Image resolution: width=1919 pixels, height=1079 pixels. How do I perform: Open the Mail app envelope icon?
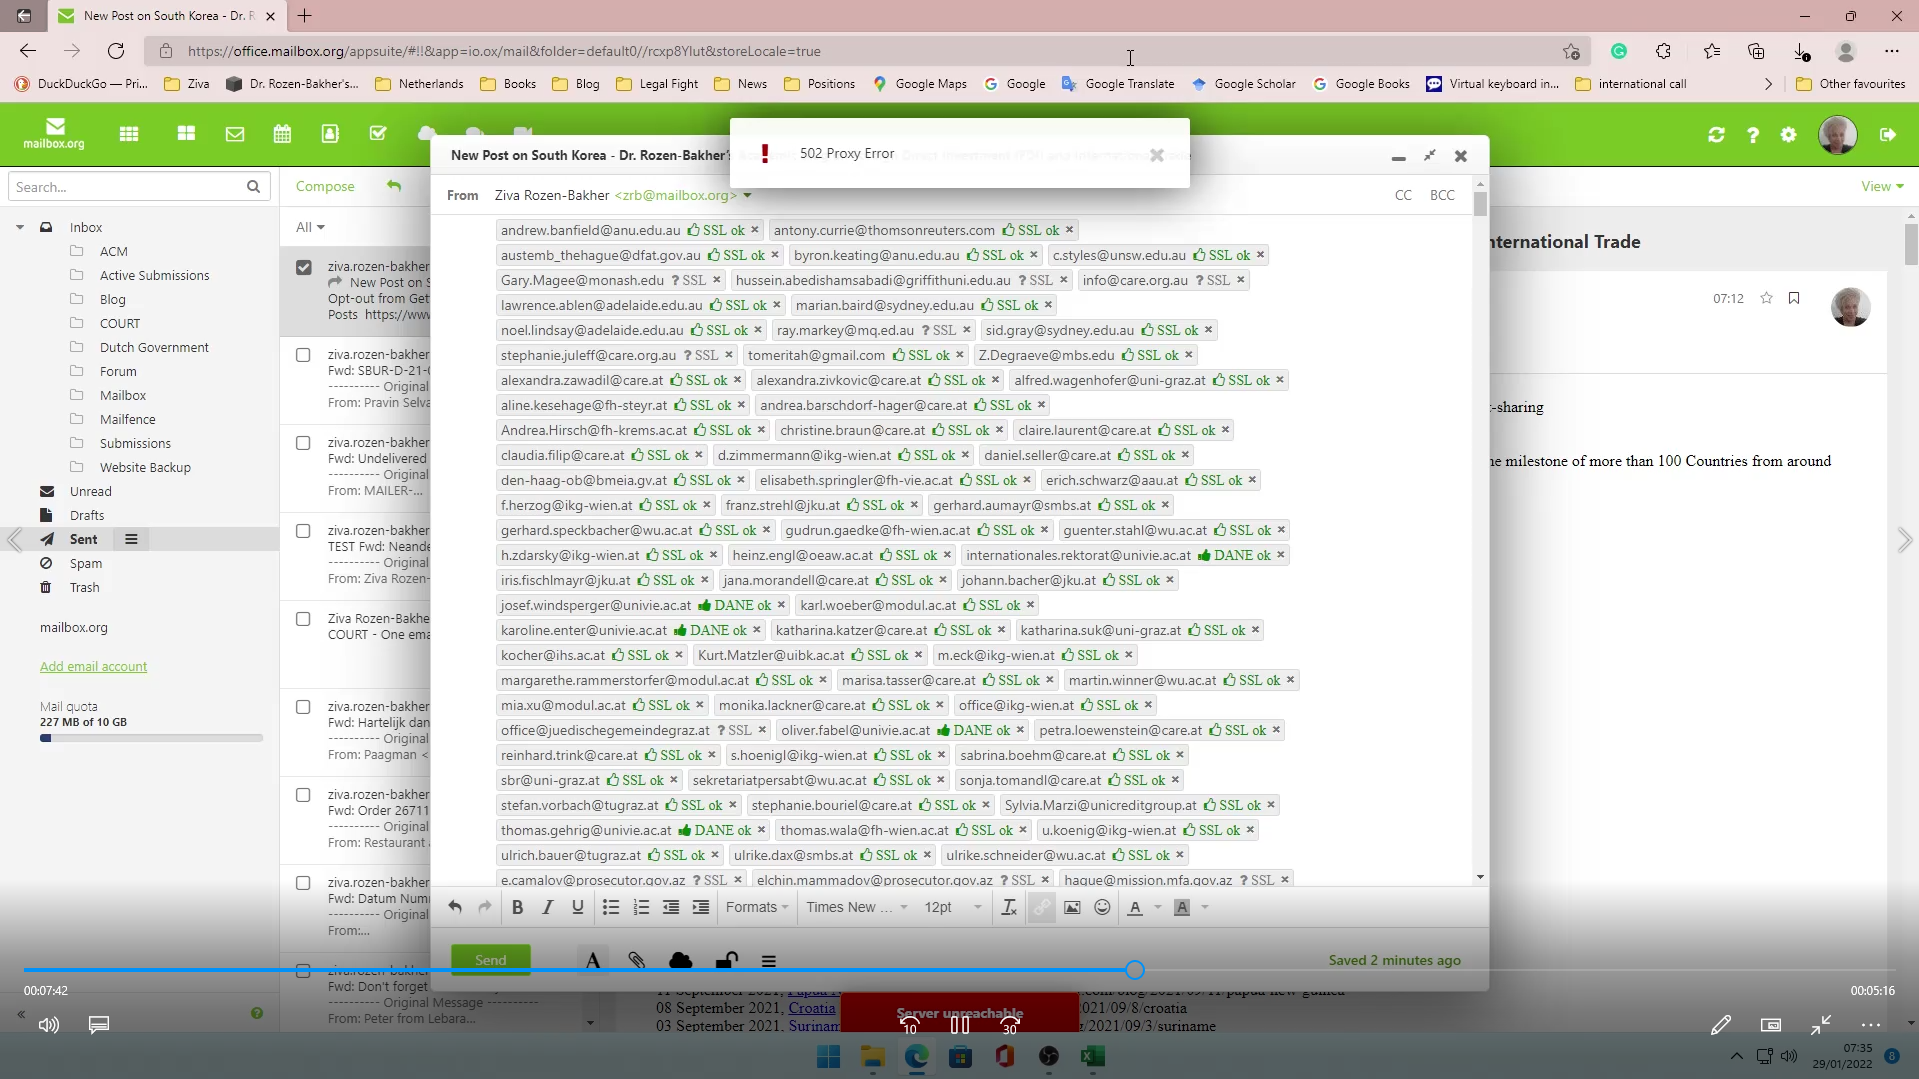click(235, 134)
